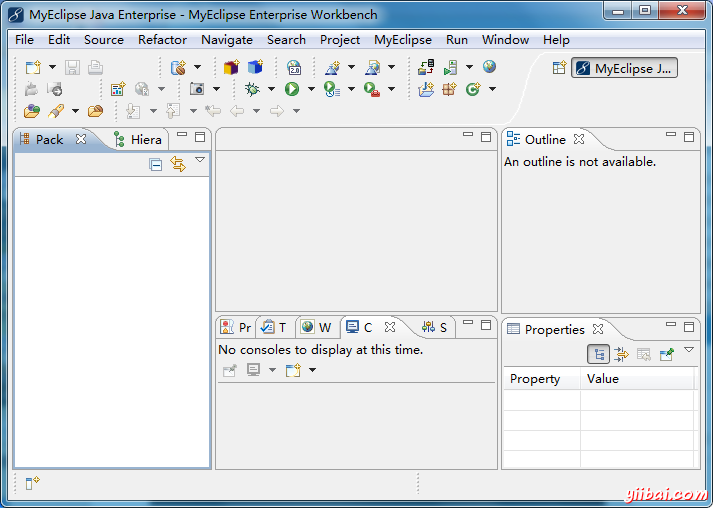Click the New wizard icon in the toolbar
Screen dimensions: 713x508
point(33,67)
